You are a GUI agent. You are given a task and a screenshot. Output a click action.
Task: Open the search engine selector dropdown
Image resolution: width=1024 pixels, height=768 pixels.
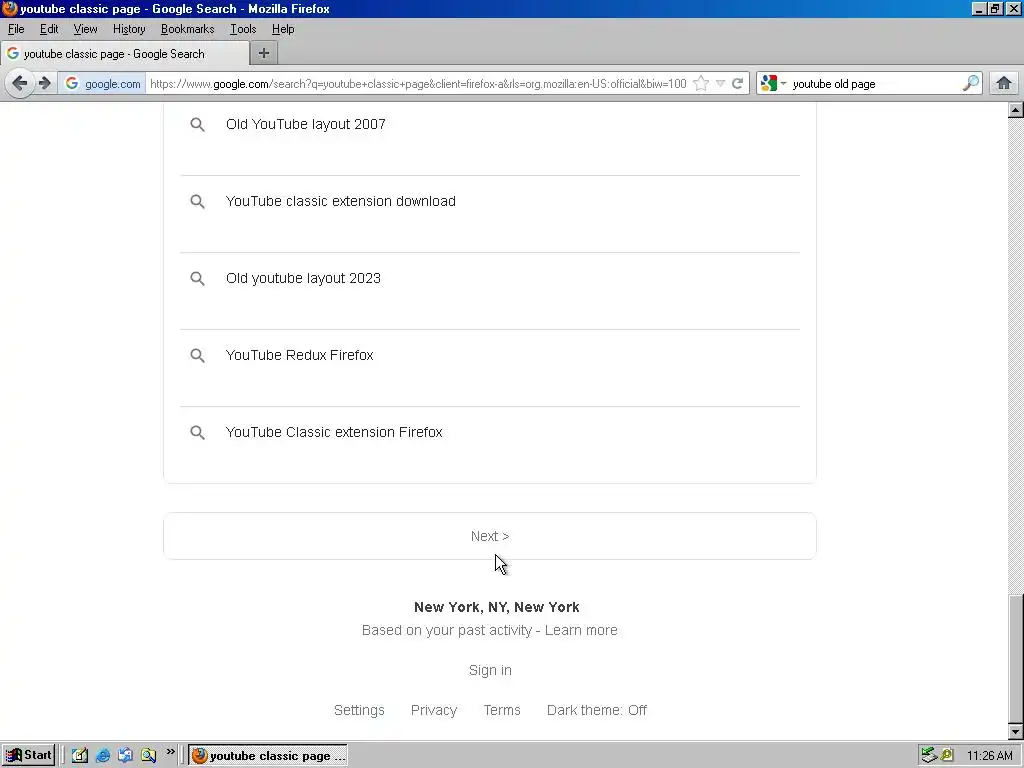point(773,84)
